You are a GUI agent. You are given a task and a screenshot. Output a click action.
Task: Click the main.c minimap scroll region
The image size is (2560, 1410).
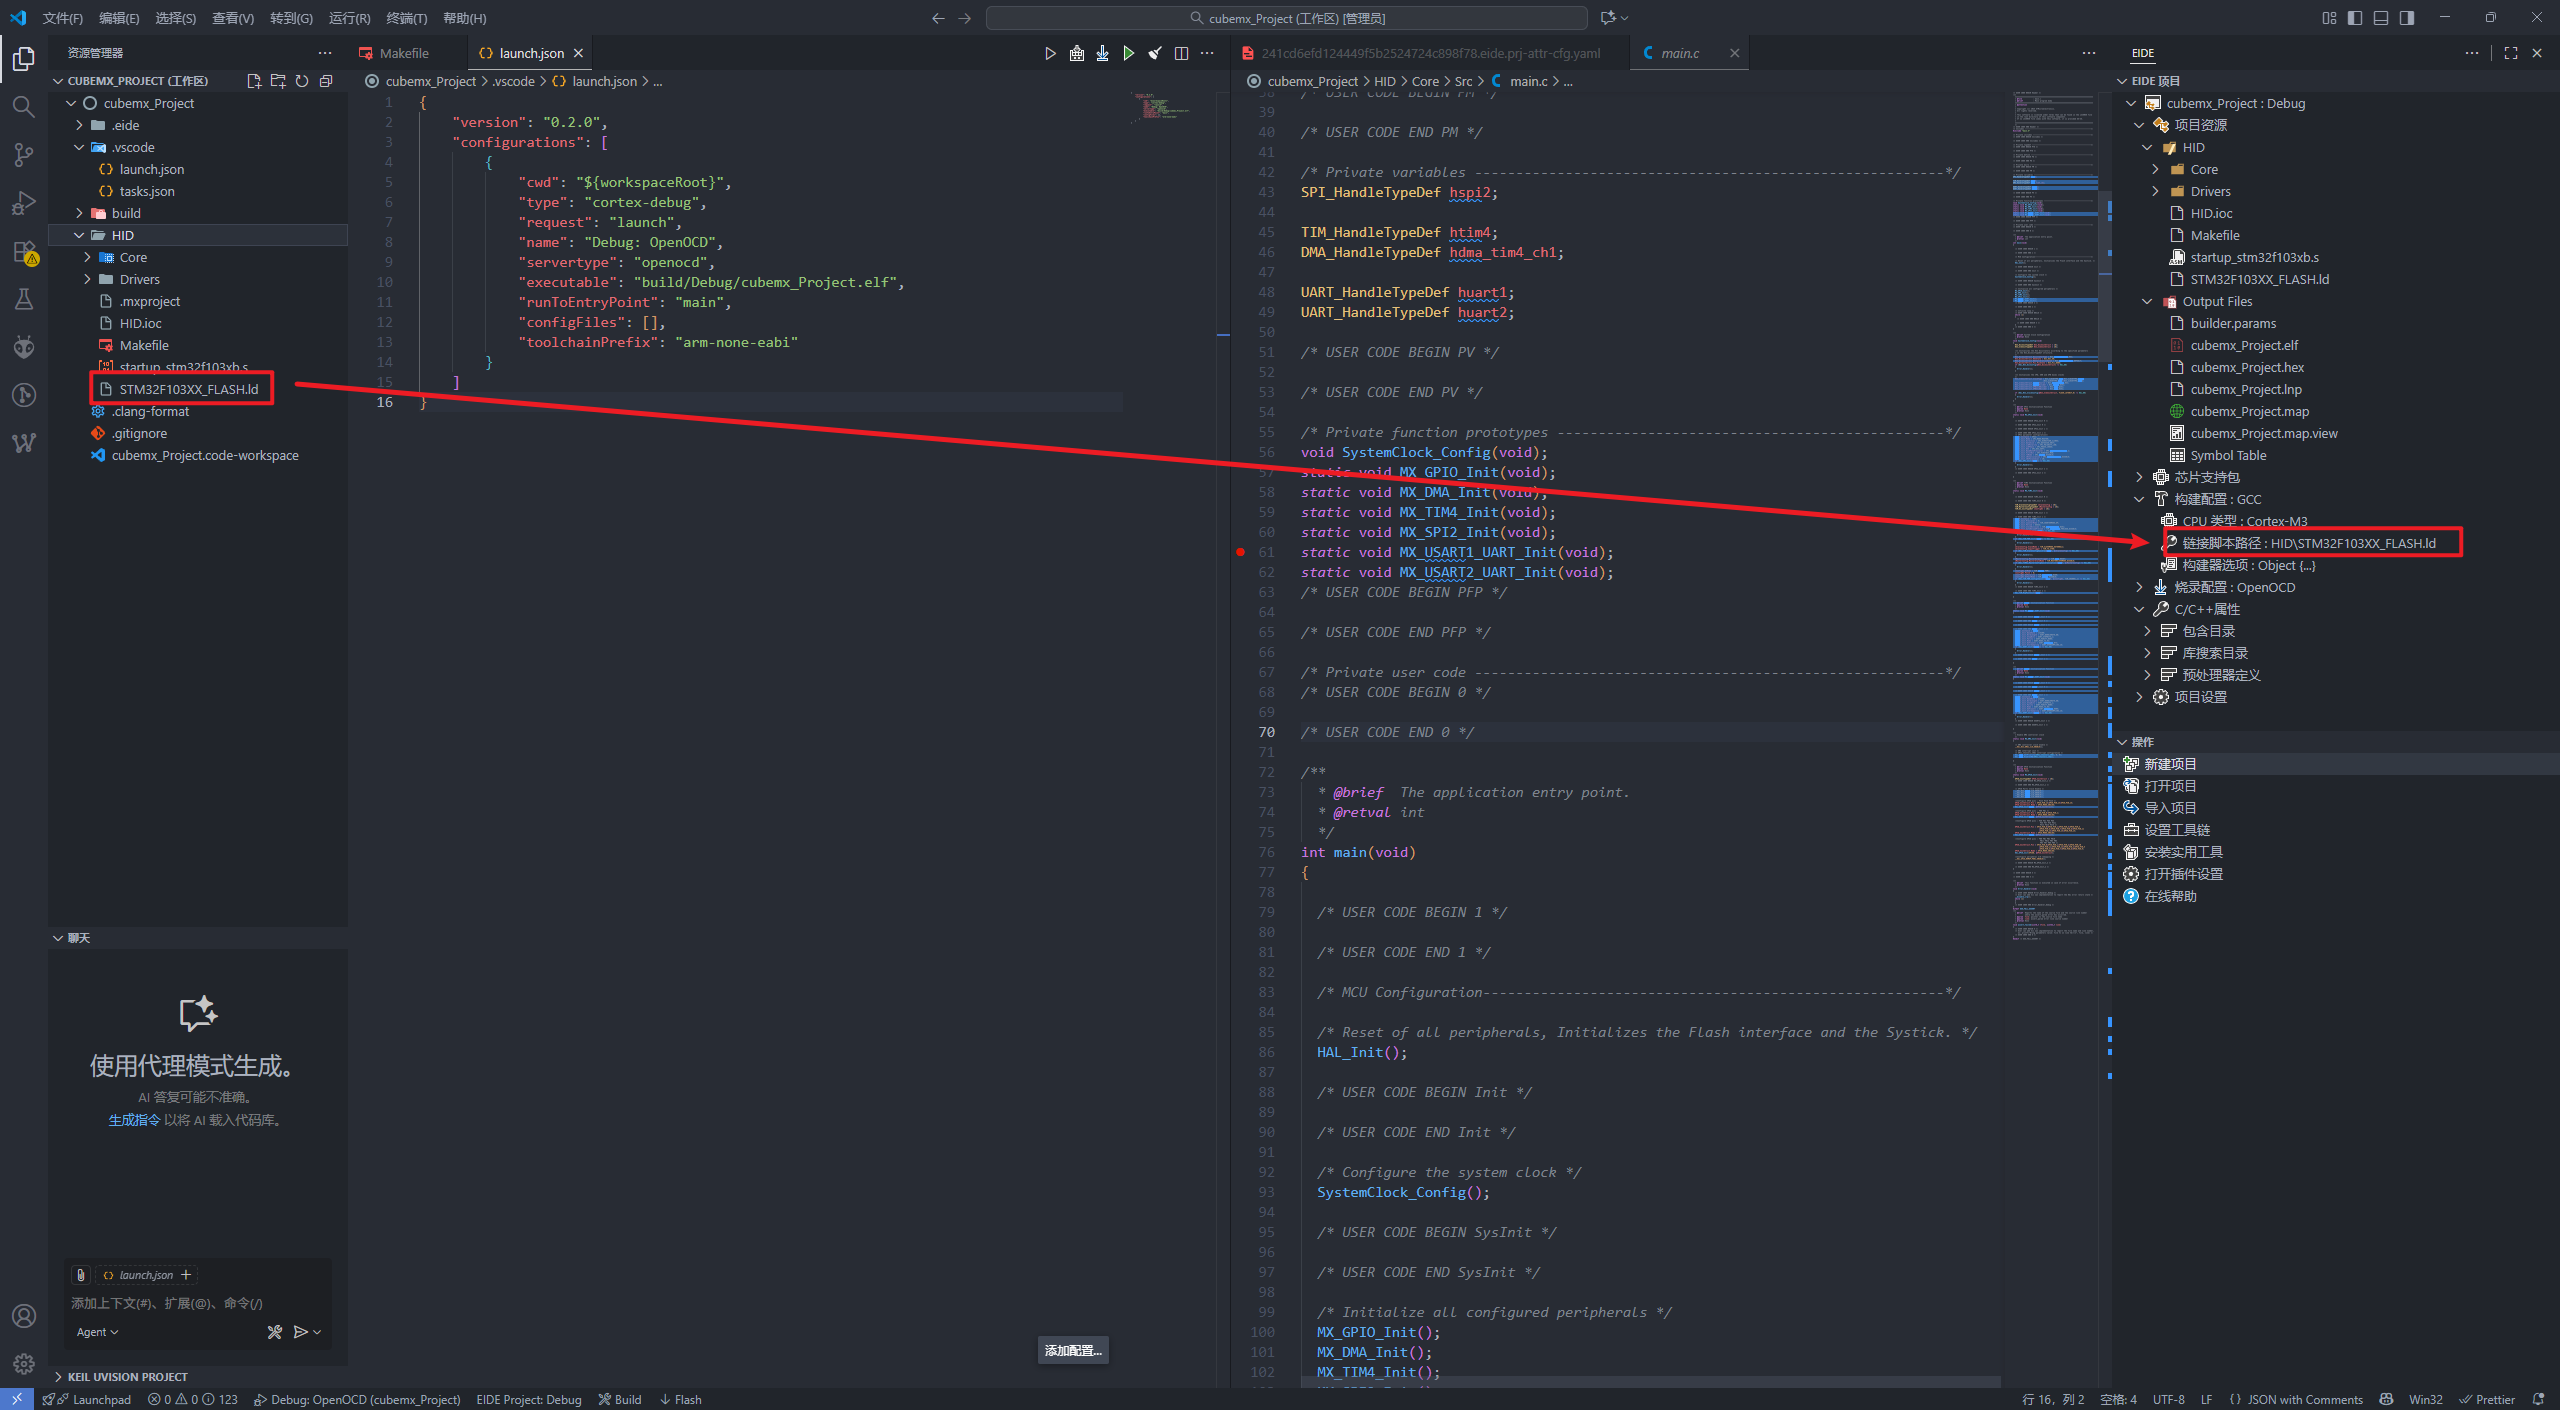pyautogui.click(x=2054, y=500)
